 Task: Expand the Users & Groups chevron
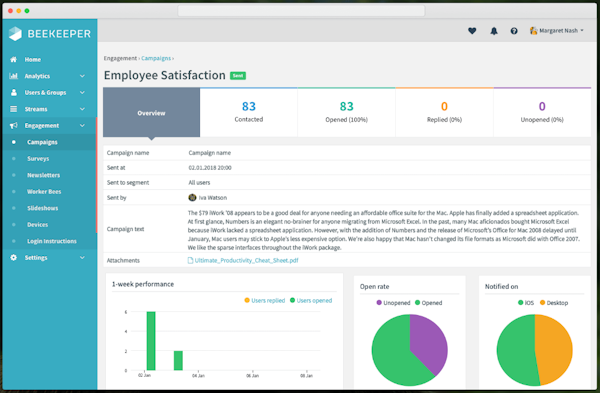(82, 93)
